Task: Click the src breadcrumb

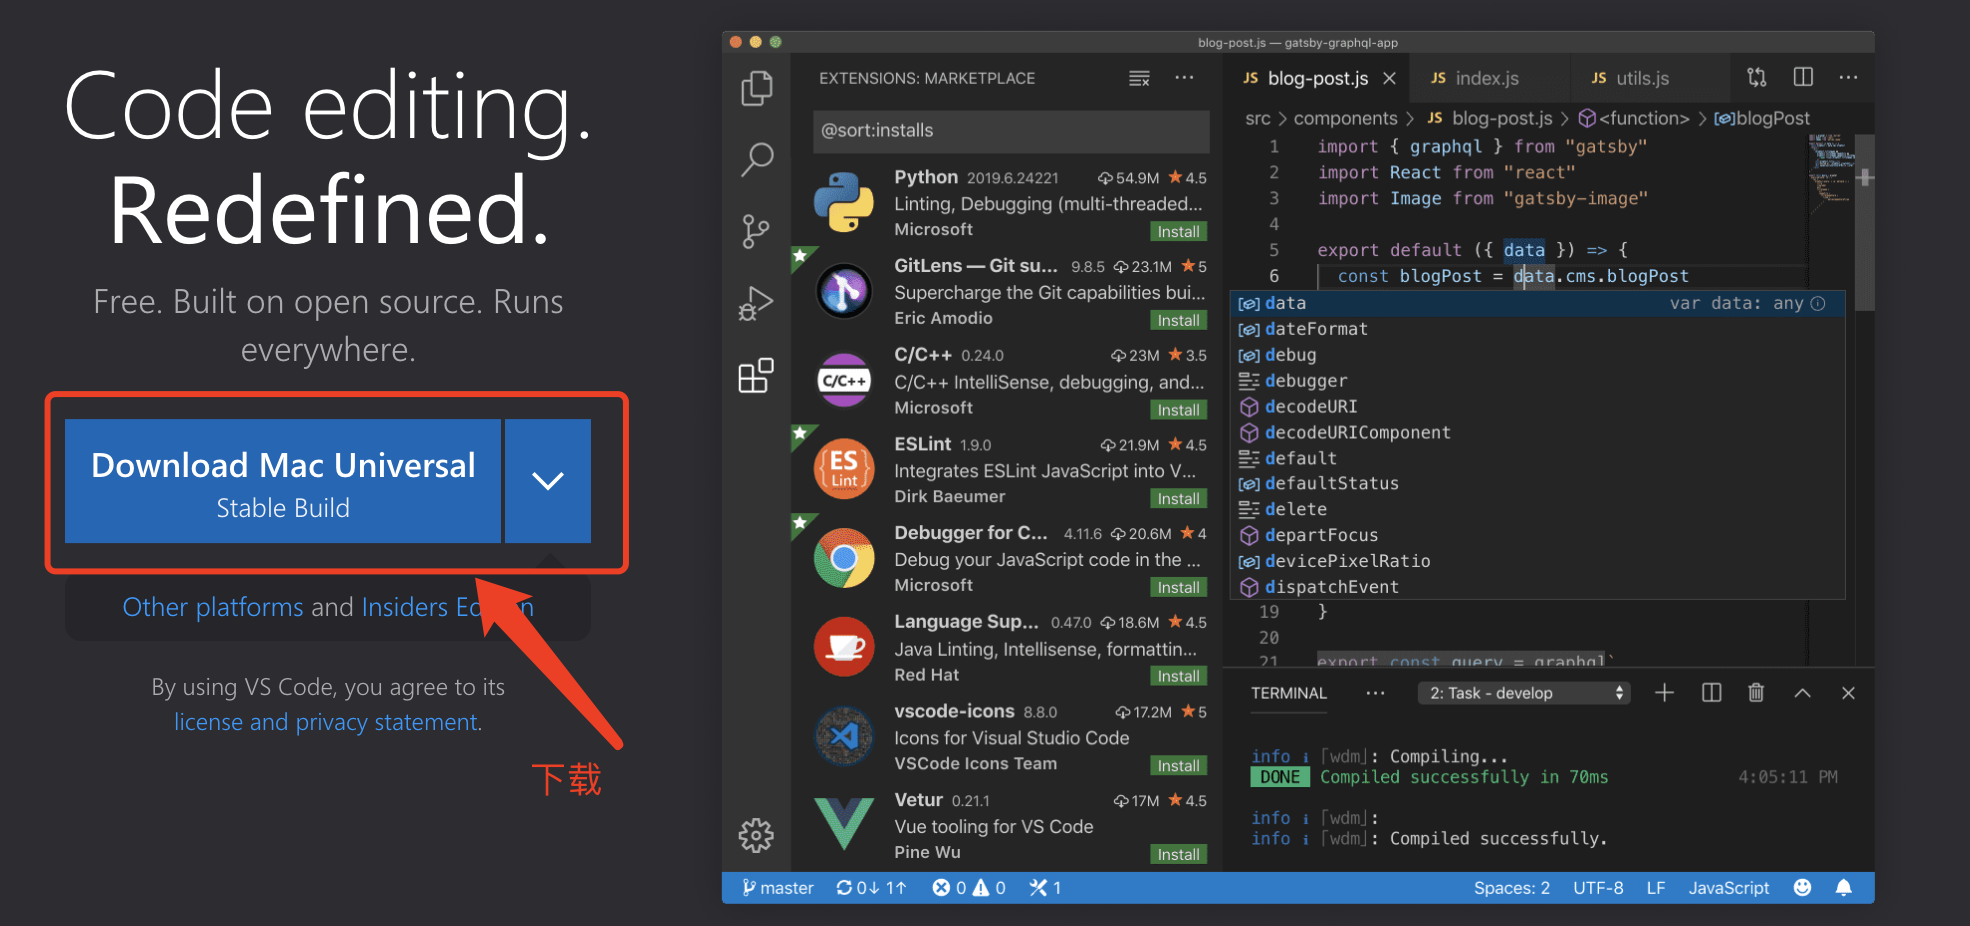Action: 1257,118
